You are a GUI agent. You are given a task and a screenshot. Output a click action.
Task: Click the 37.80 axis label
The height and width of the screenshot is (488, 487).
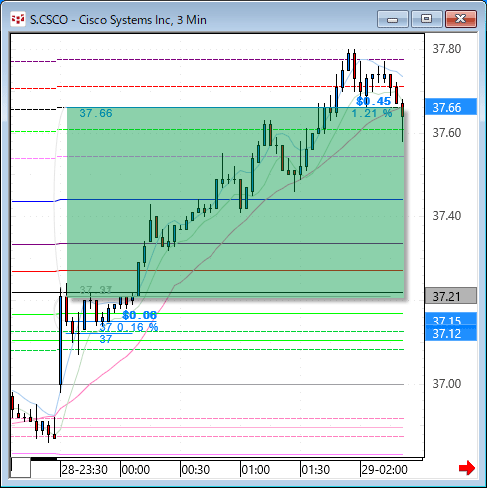click(447, 49)
